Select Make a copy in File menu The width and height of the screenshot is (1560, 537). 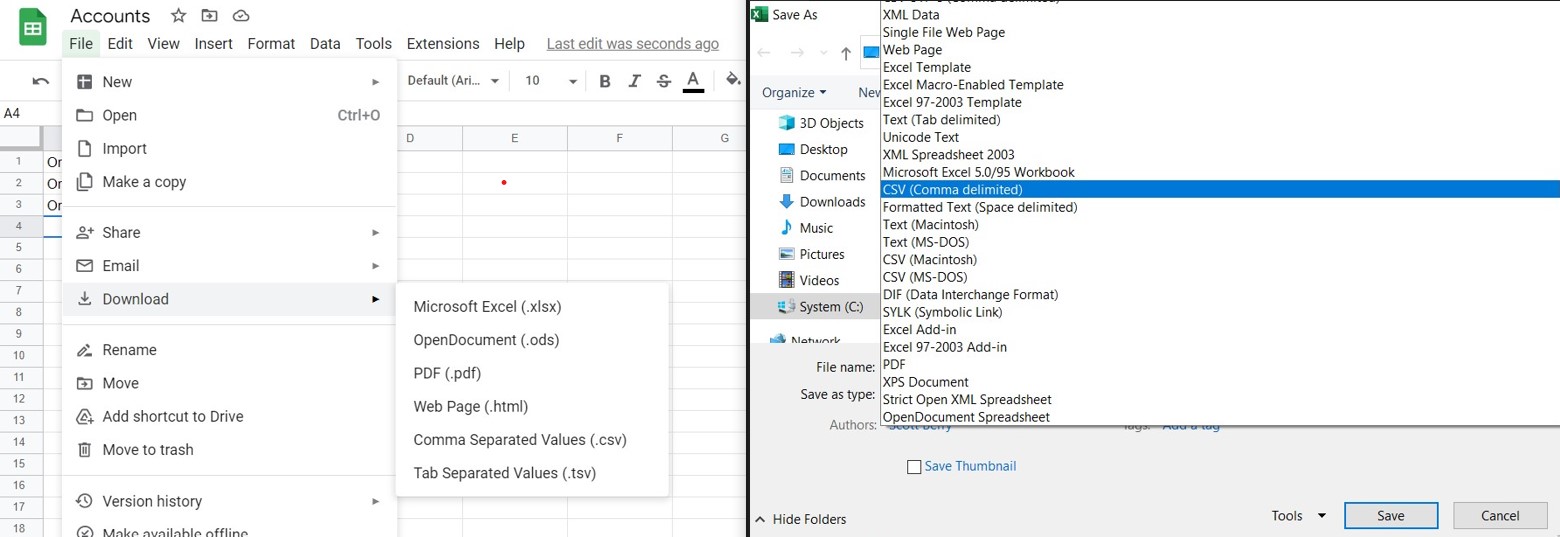pyautogui.click(x=229, y=182)
